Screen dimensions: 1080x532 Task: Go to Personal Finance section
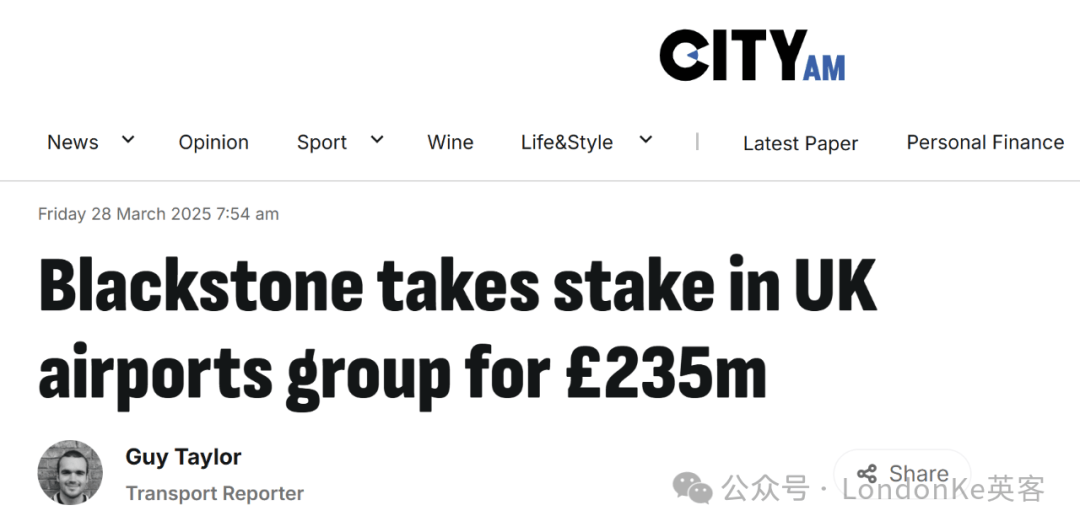pyautogui.click(x=985, y=142)
